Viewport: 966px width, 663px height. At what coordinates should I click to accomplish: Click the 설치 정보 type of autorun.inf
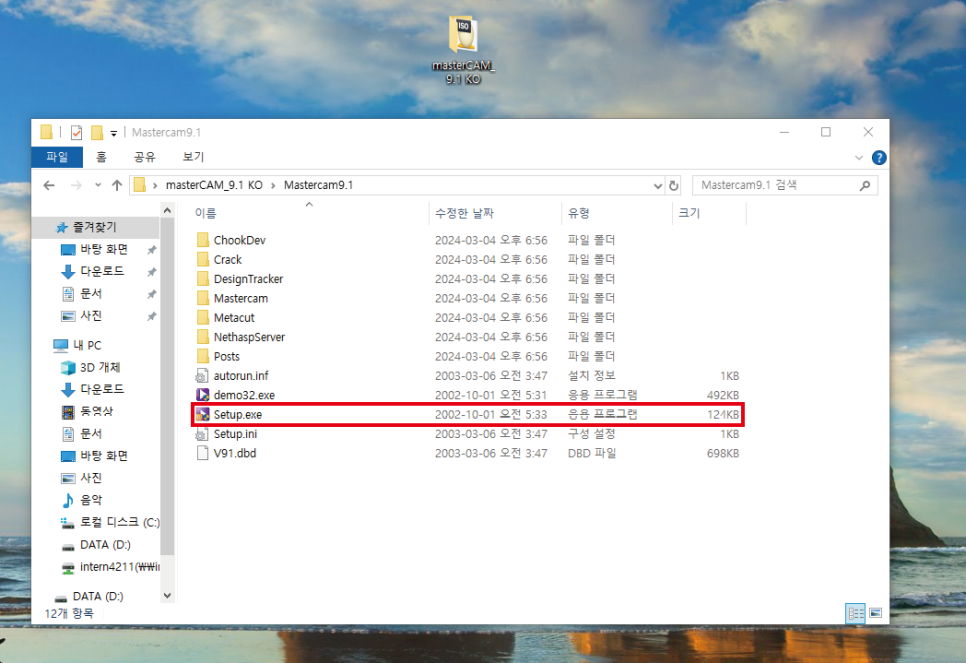point(591,376)
